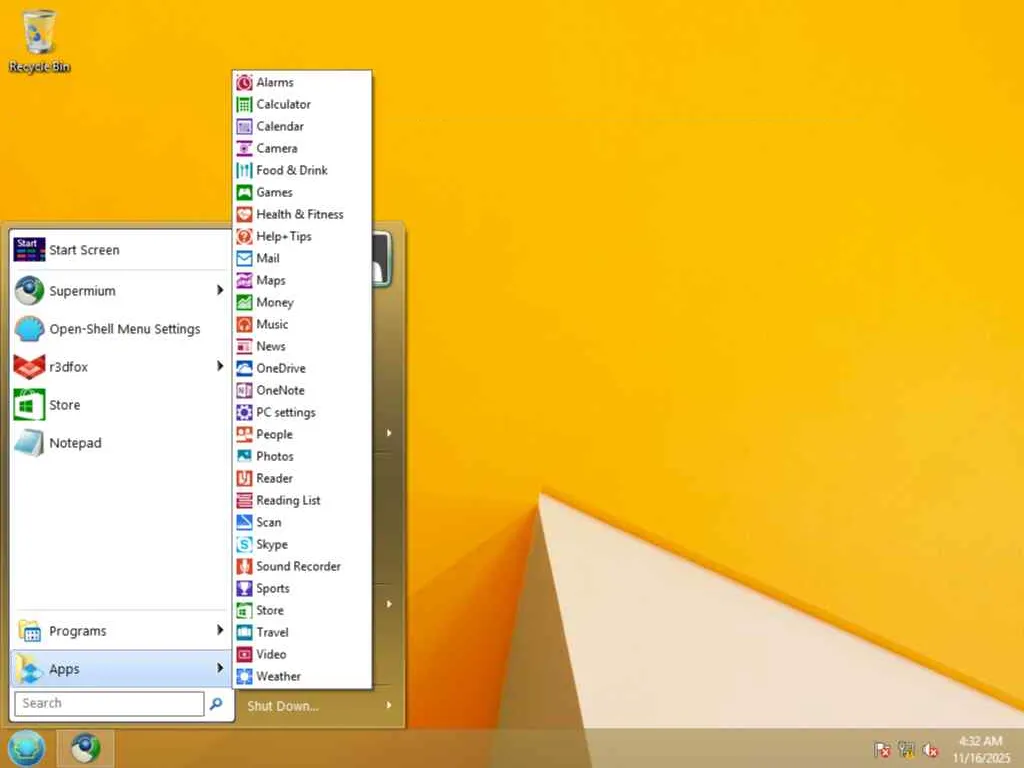This screenshot has height=768, width=1024.
Task: Open Open-Shell Menu Settings
Action: 121,328
